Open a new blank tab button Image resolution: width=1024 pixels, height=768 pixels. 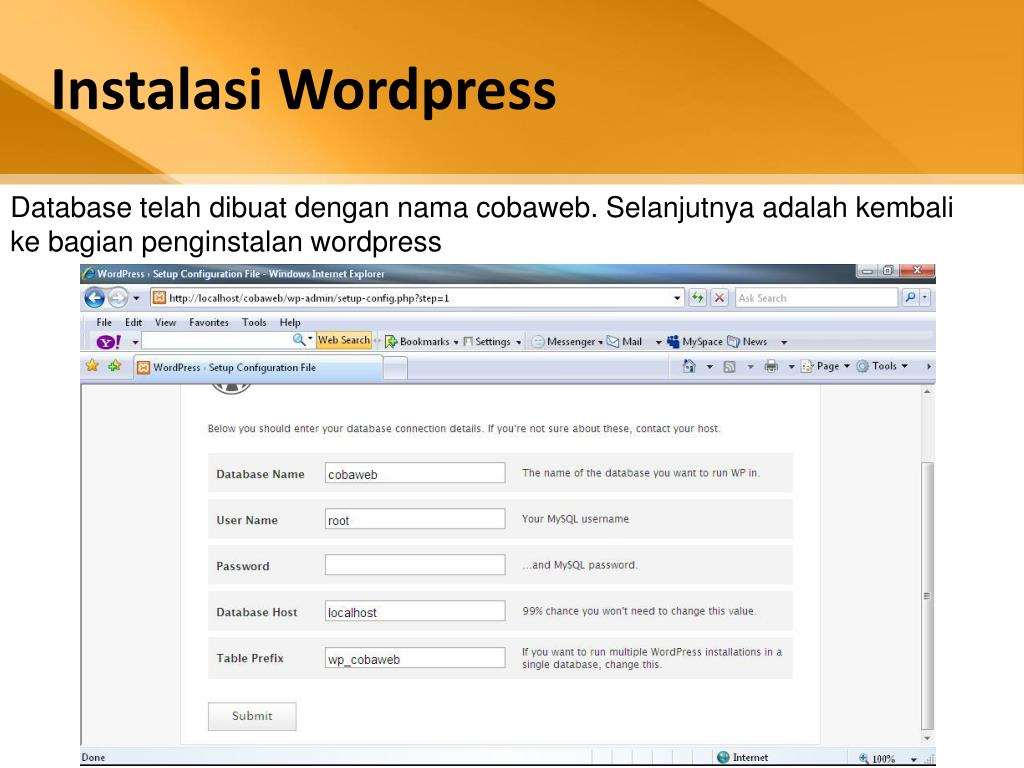[395, 368]
